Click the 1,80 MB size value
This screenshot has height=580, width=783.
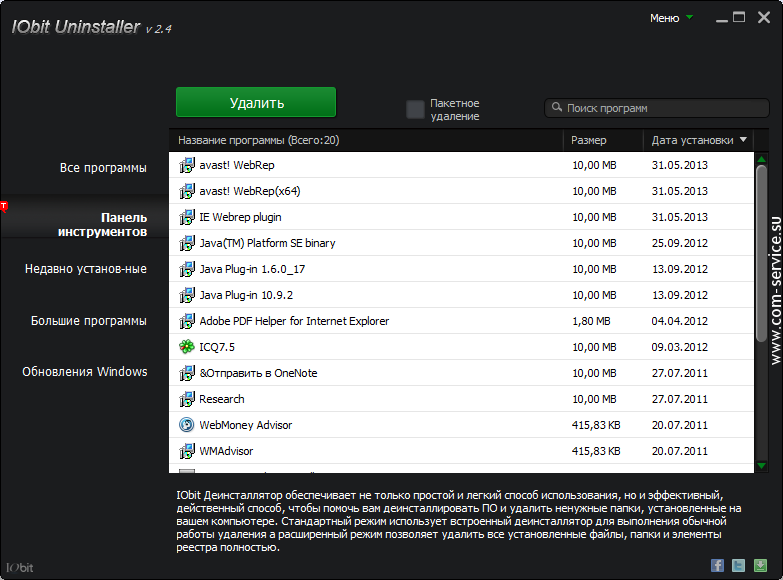tap(591, 321)
